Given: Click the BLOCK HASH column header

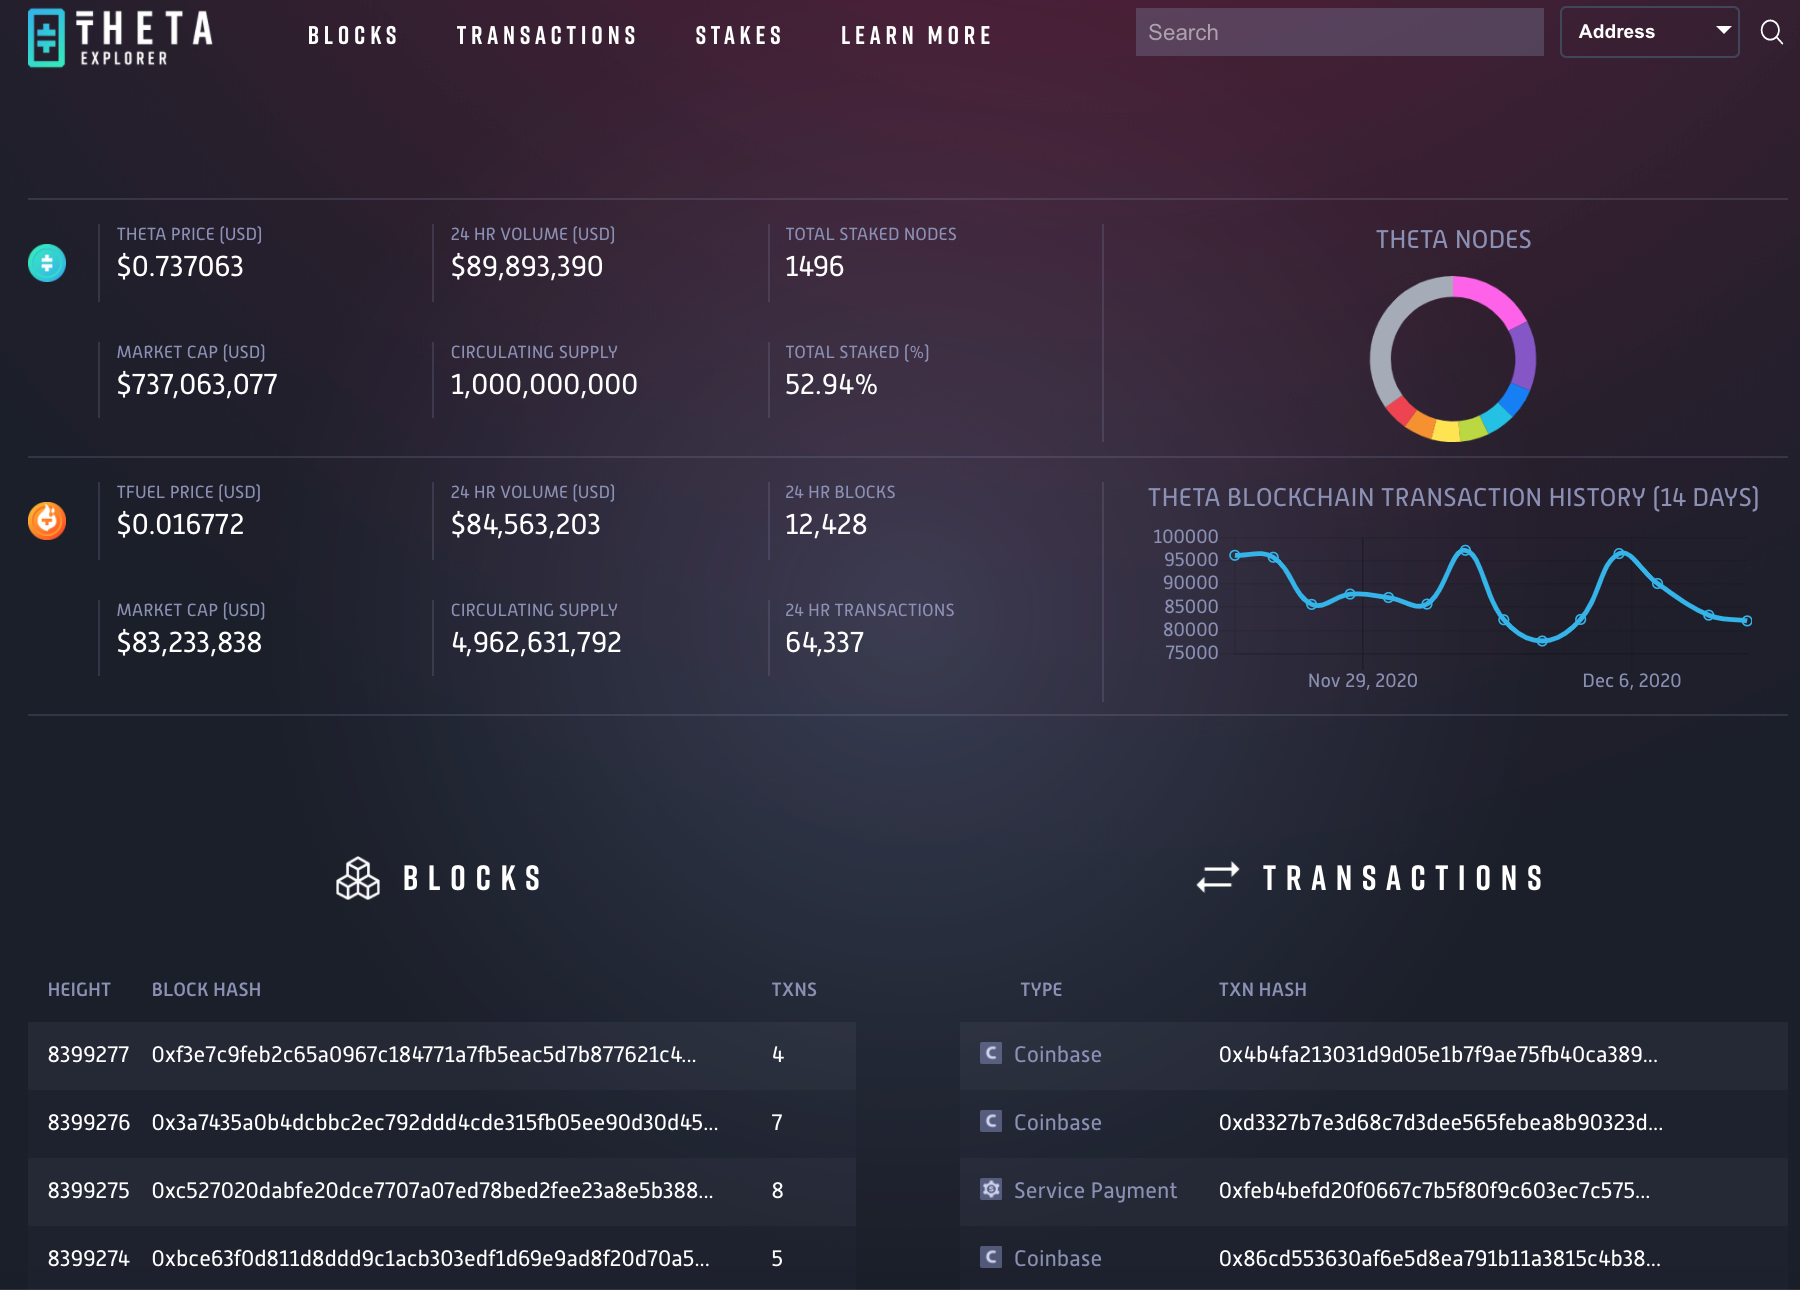Looking at the screenshot, I should (x=206, y=990).
